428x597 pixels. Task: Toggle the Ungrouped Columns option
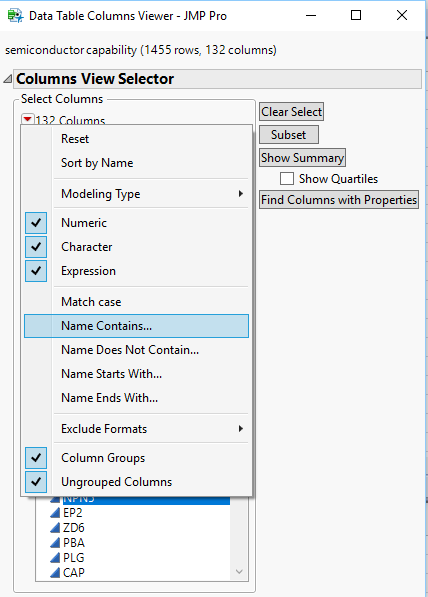tap(36, 482)
